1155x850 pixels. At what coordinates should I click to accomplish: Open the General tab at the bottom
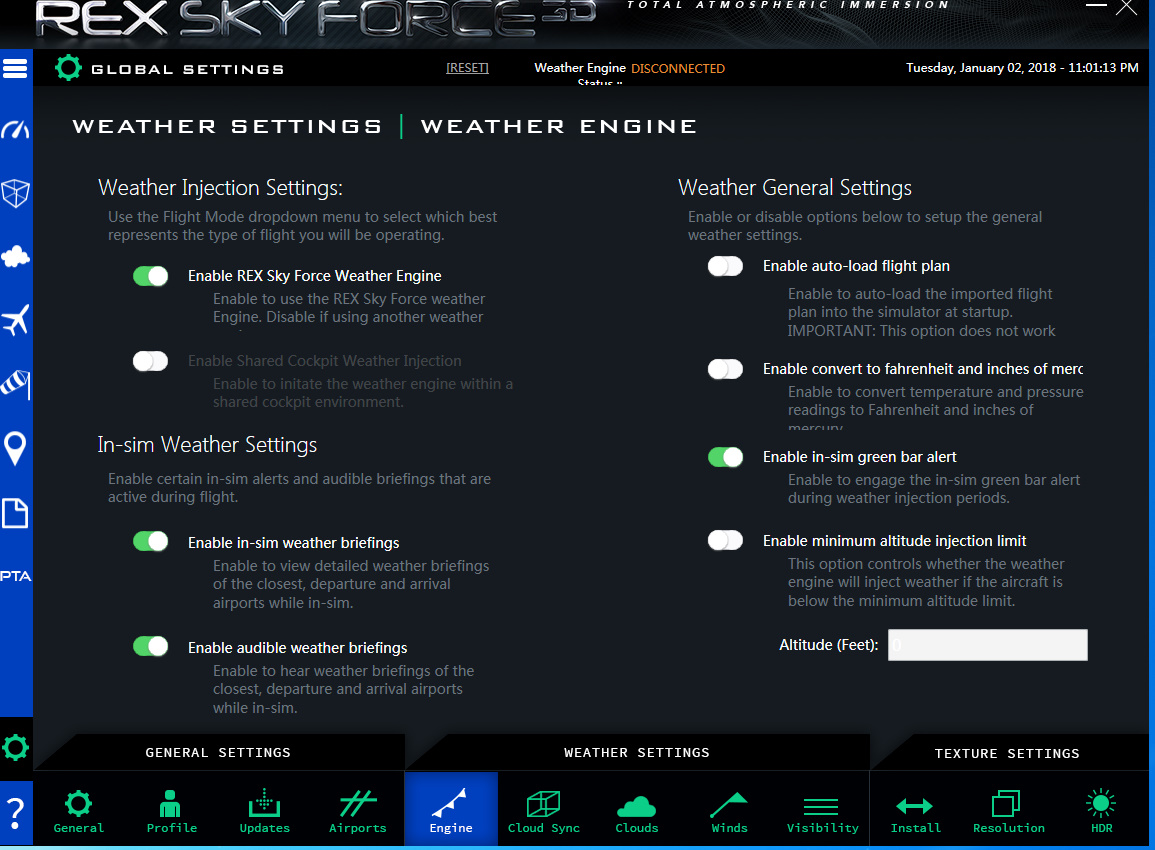pos(79,812)
